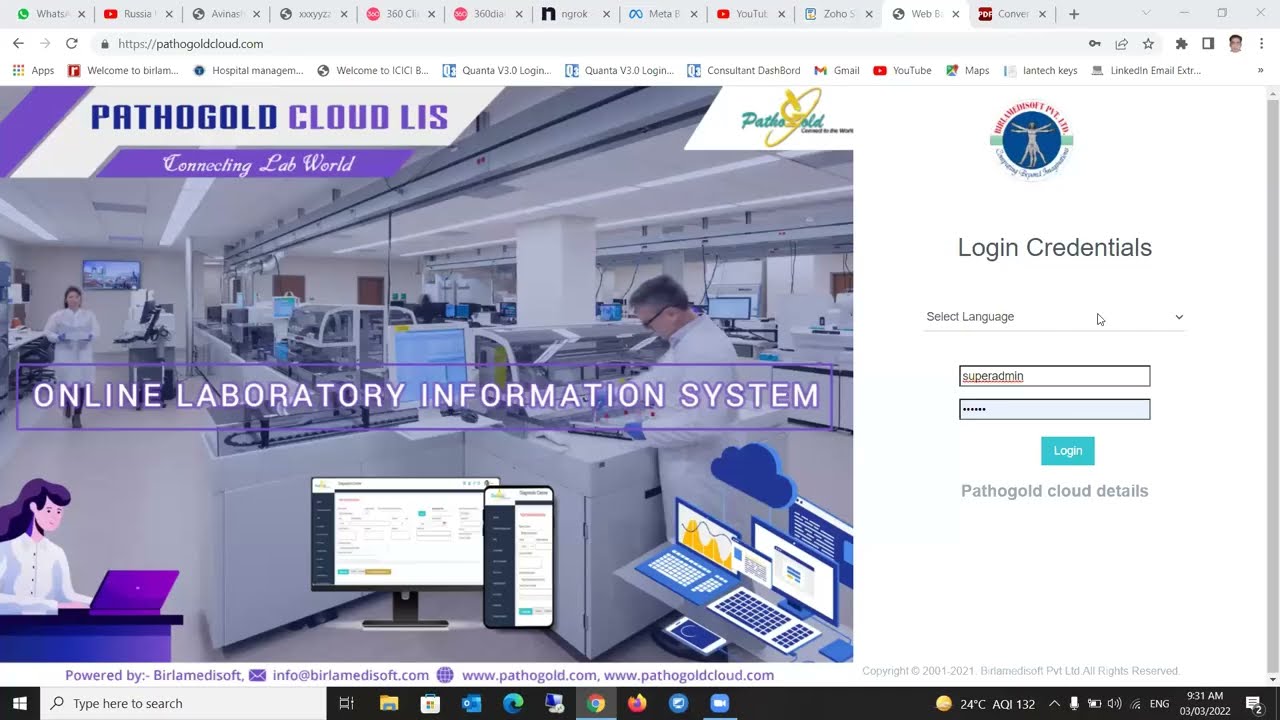Open File Explorer from the taskbar

point(389,703)
